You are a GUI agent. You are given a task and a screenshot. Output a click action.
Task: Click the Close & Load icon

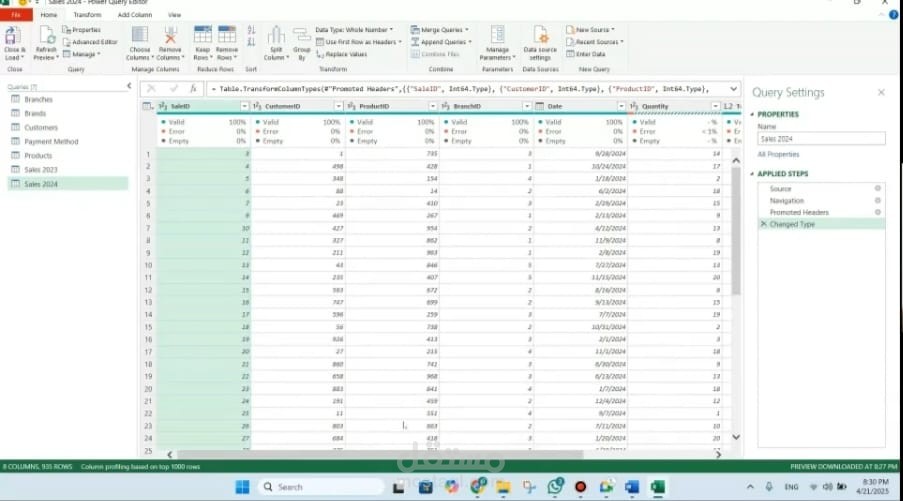(x=12, y=37)
